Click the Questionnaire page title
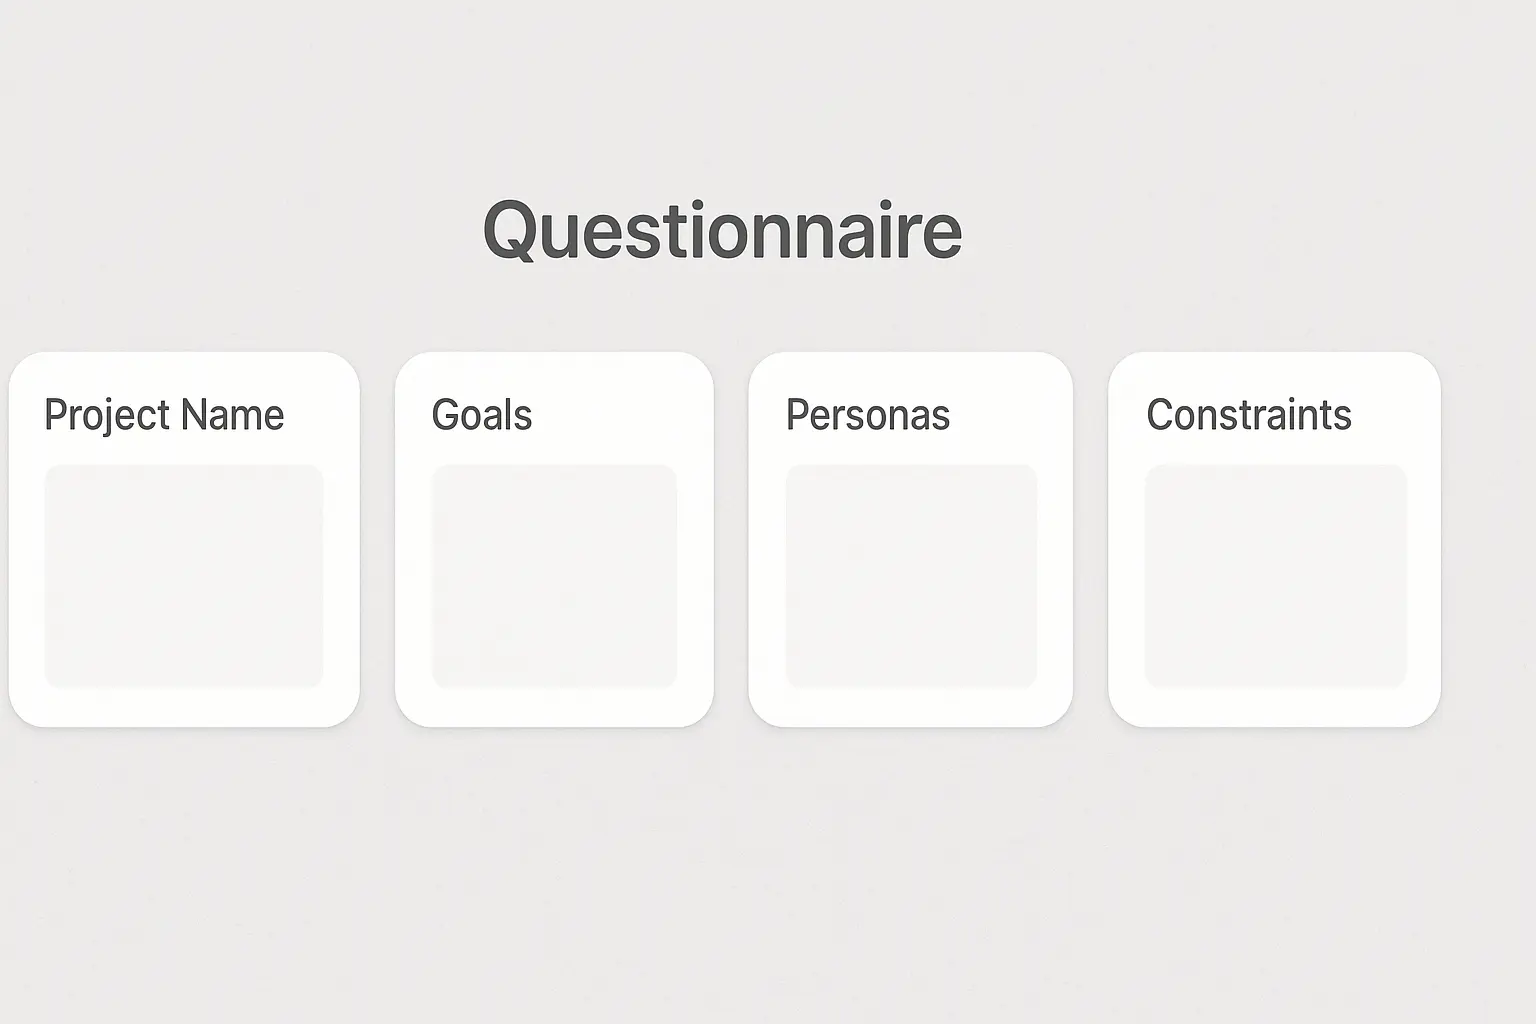Screen dimensions: 1536x1024 point(722,230)
